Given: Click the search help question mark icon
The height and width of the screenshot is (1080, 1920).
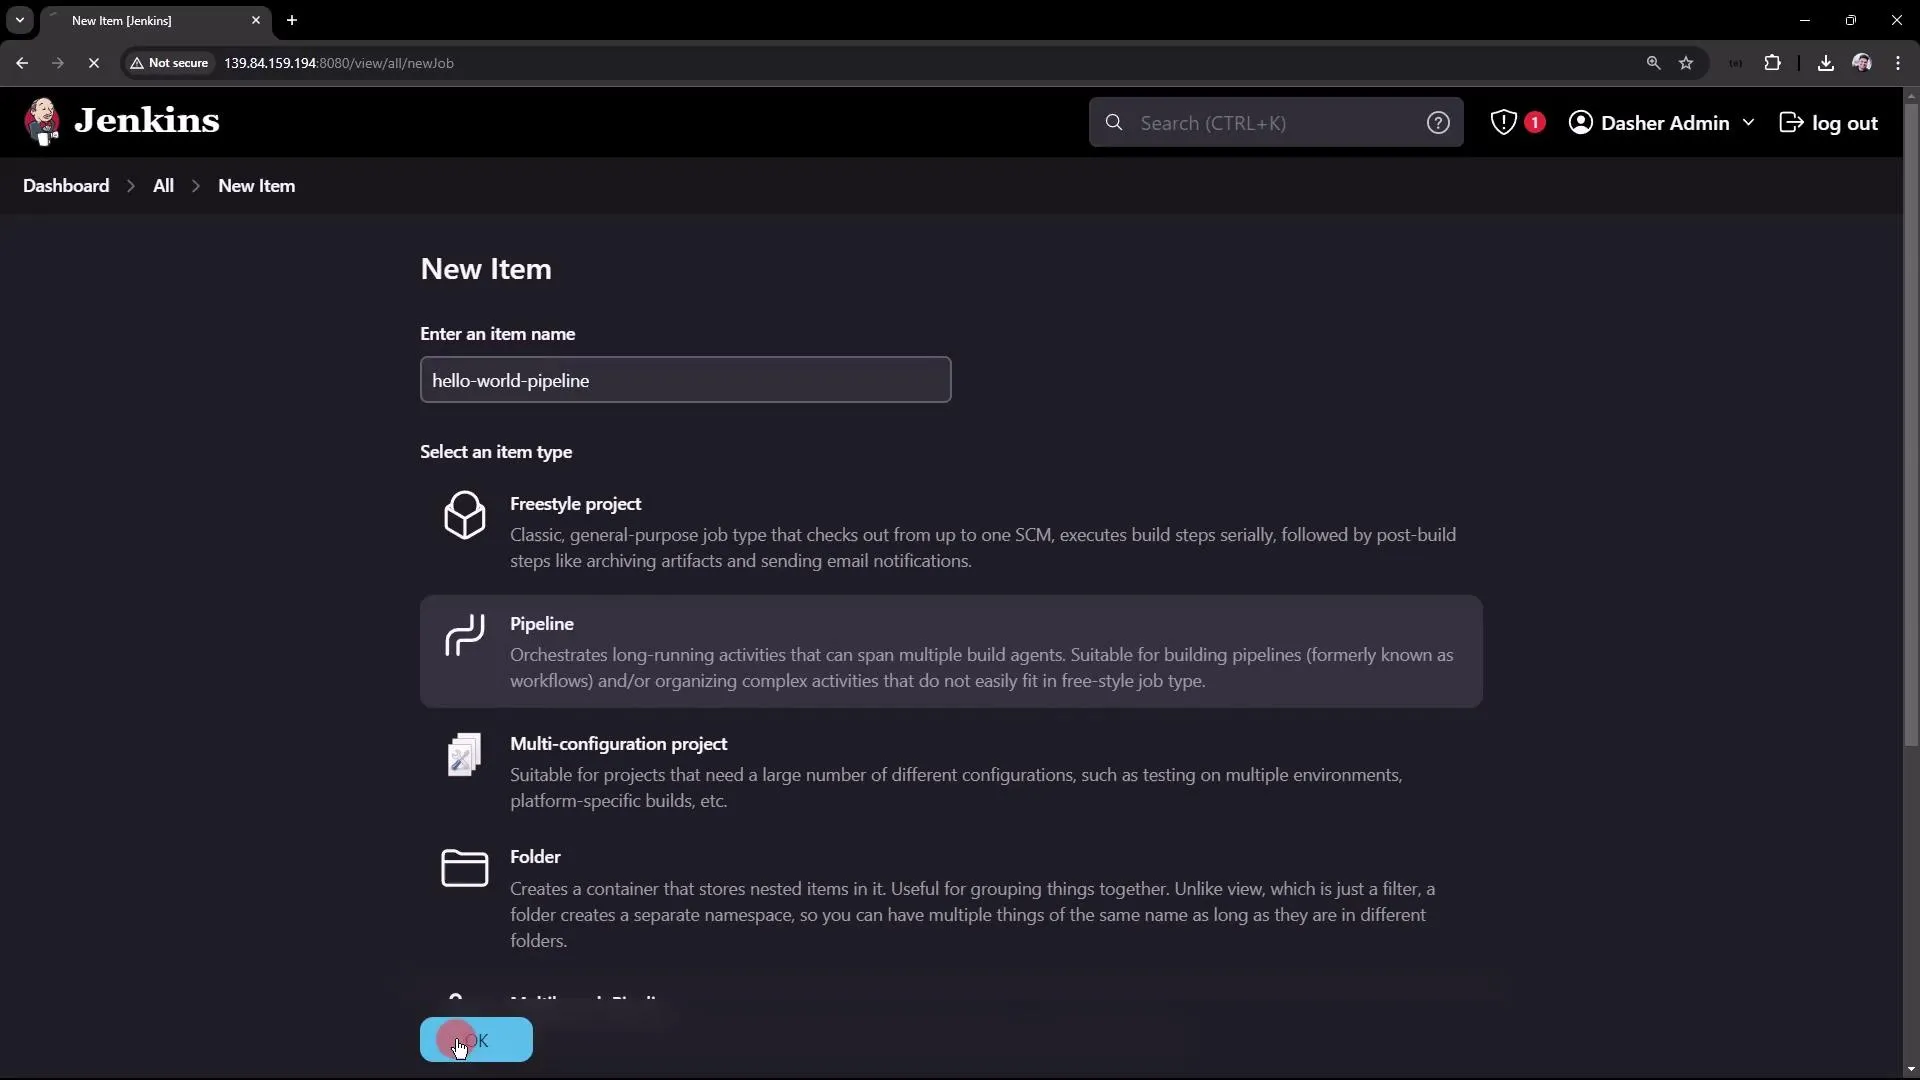Looking at the screenshot, I should [x=1437, y=122].
